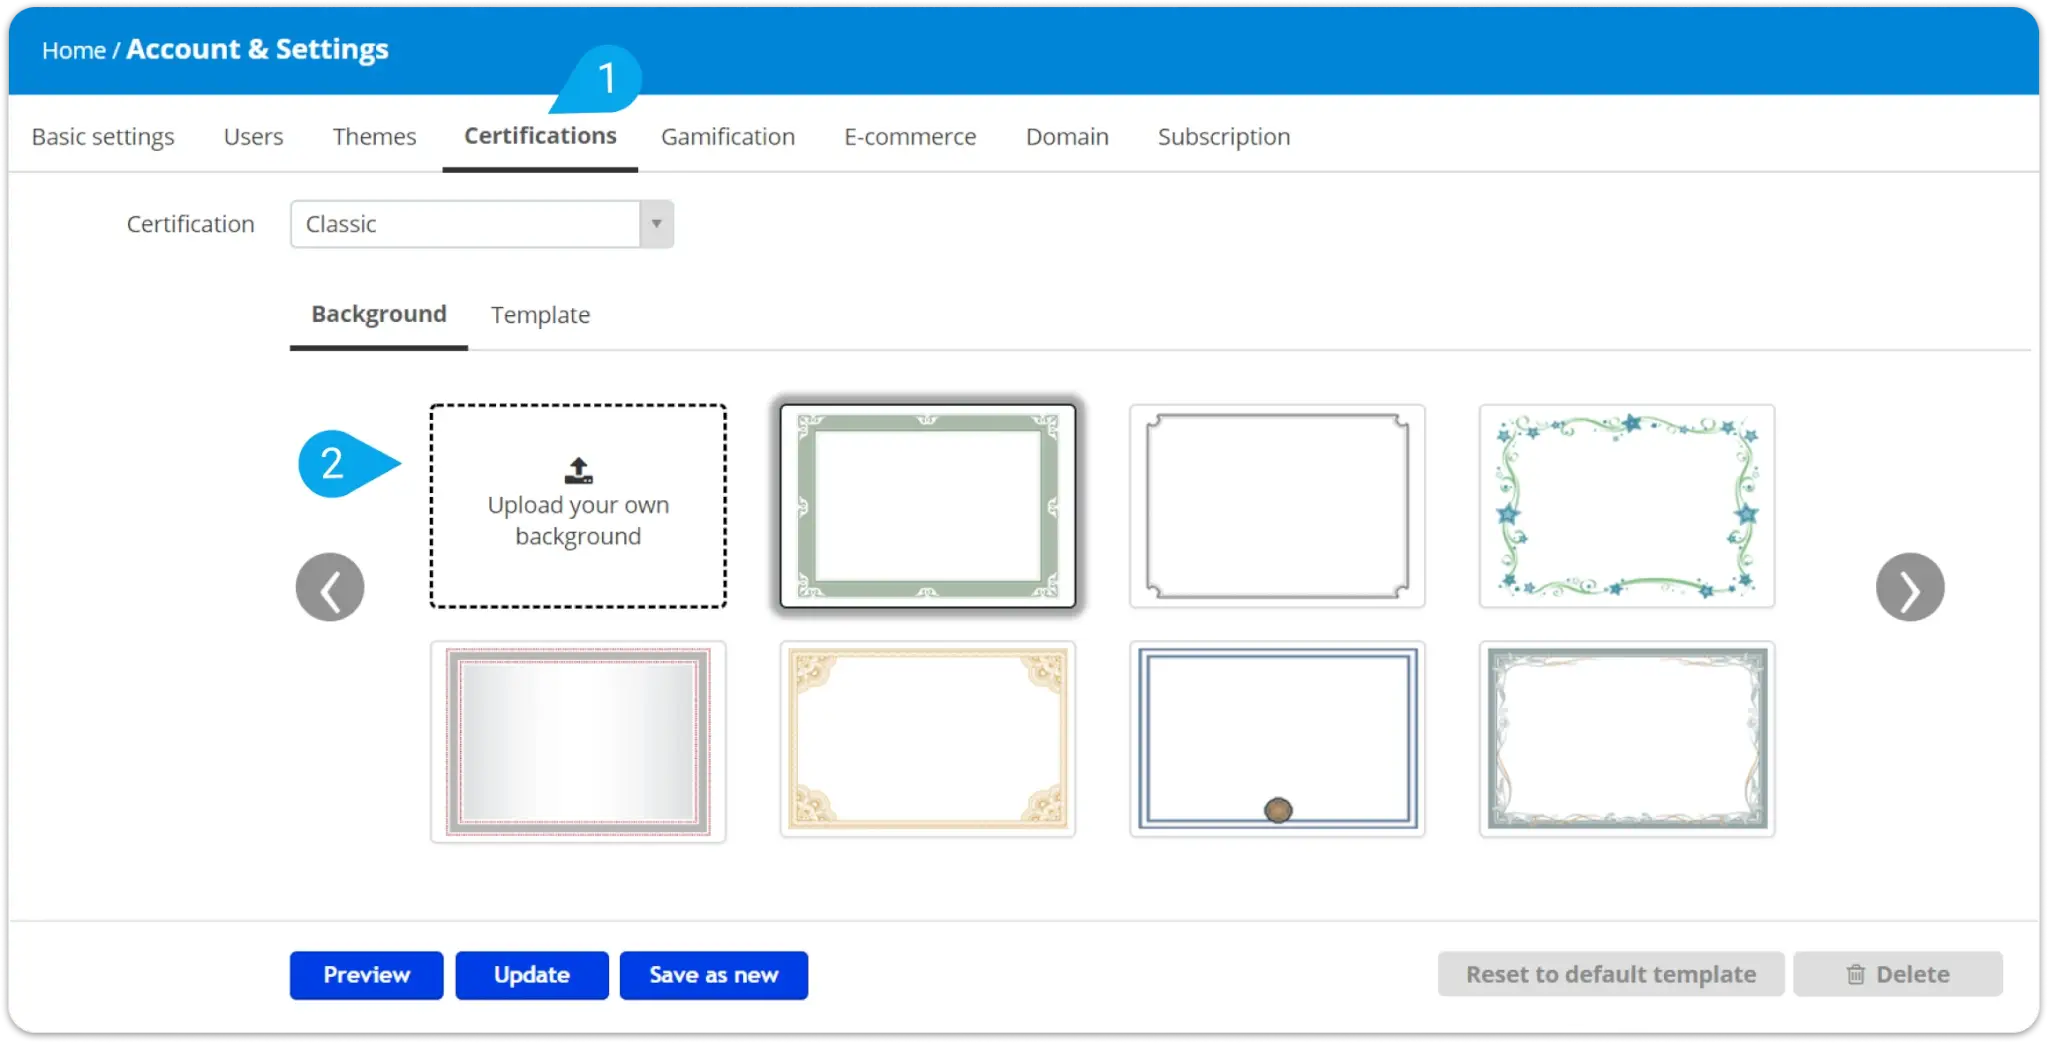This screenshot has width=2048, height=1043.
Task: Click the upload arrow icon in dashed box
Action: (x=578, y=469)
